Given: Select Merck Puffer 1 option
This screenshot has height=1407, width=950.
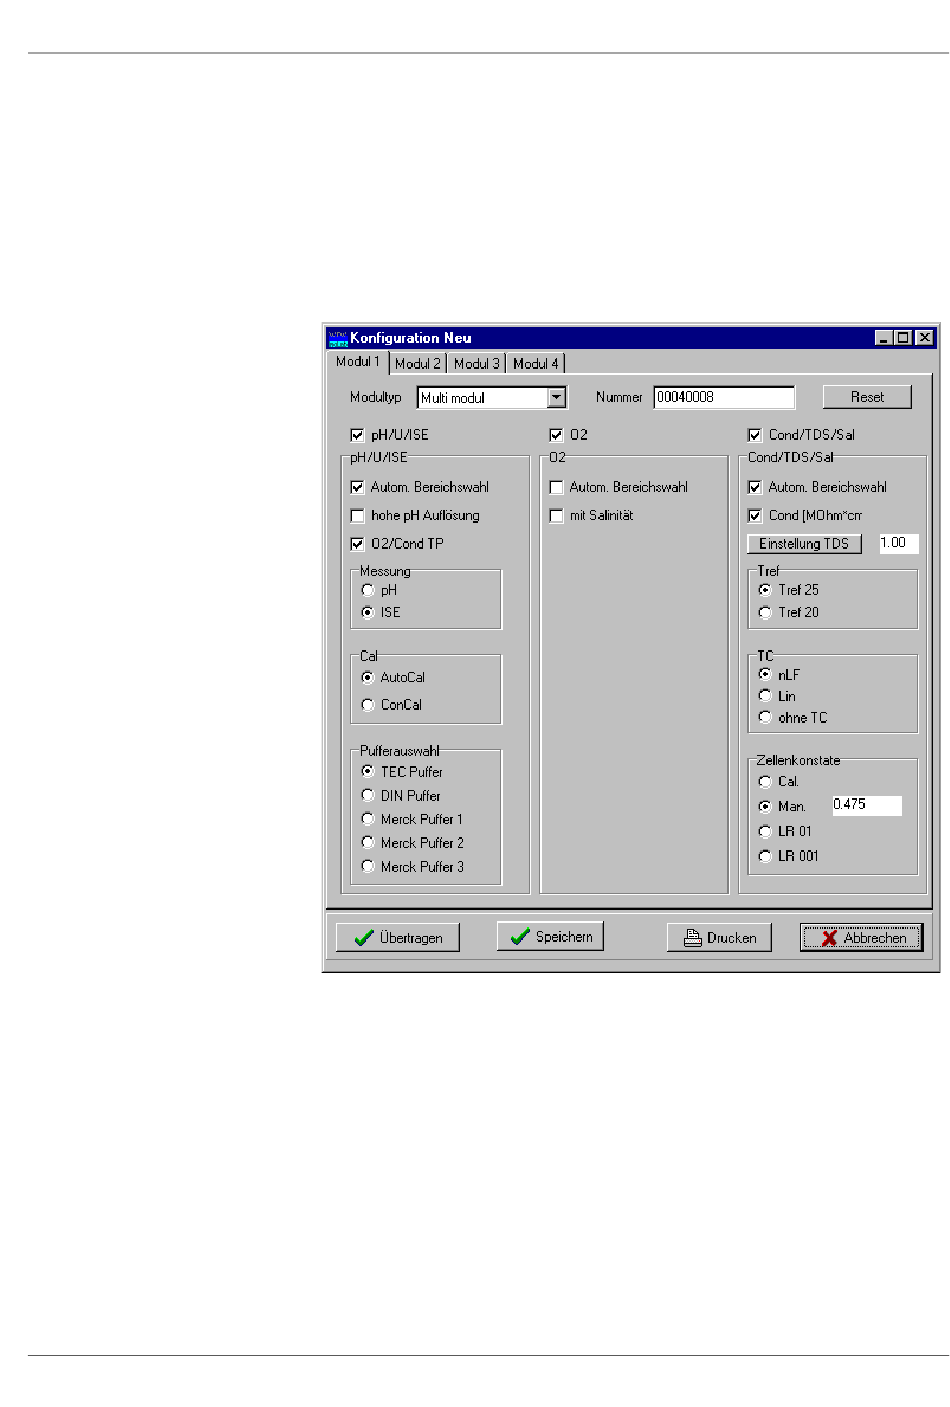Looking at the screenshot, I should 367,819.
